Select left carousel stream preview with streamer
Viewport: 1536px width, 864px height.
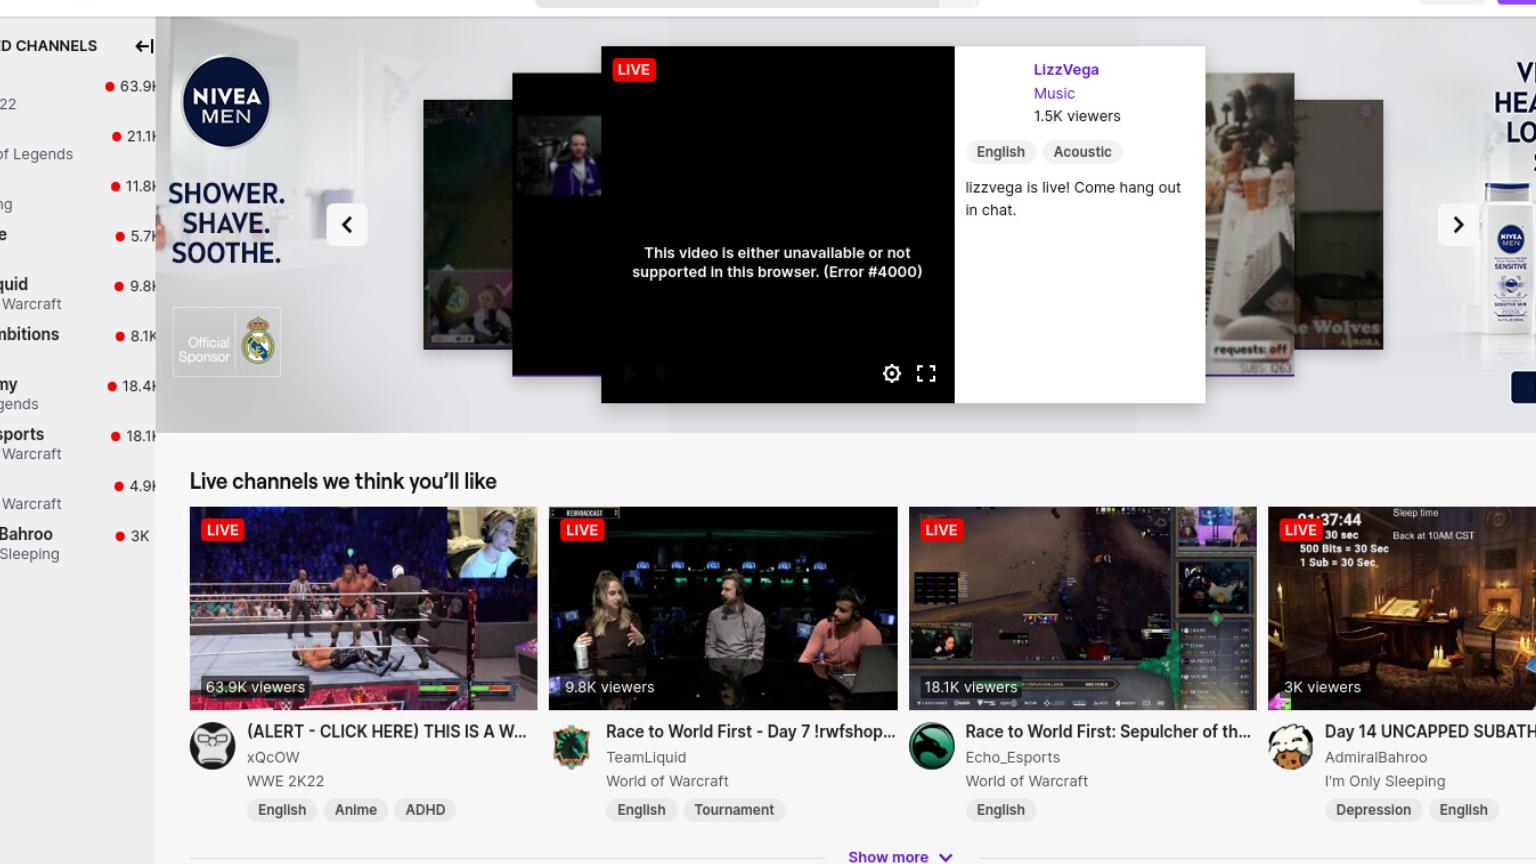pos(556,224)
